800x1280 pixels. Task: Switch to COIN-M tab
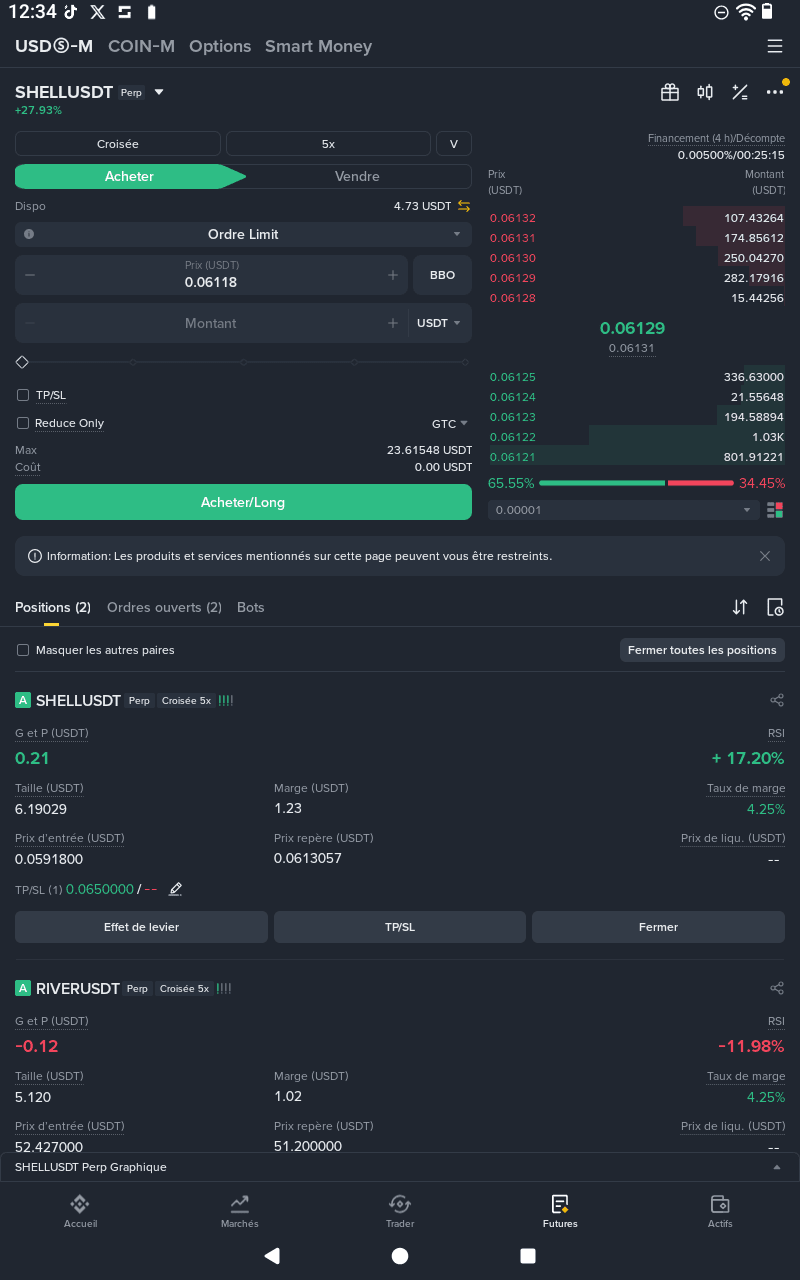(x=141, y=46)
